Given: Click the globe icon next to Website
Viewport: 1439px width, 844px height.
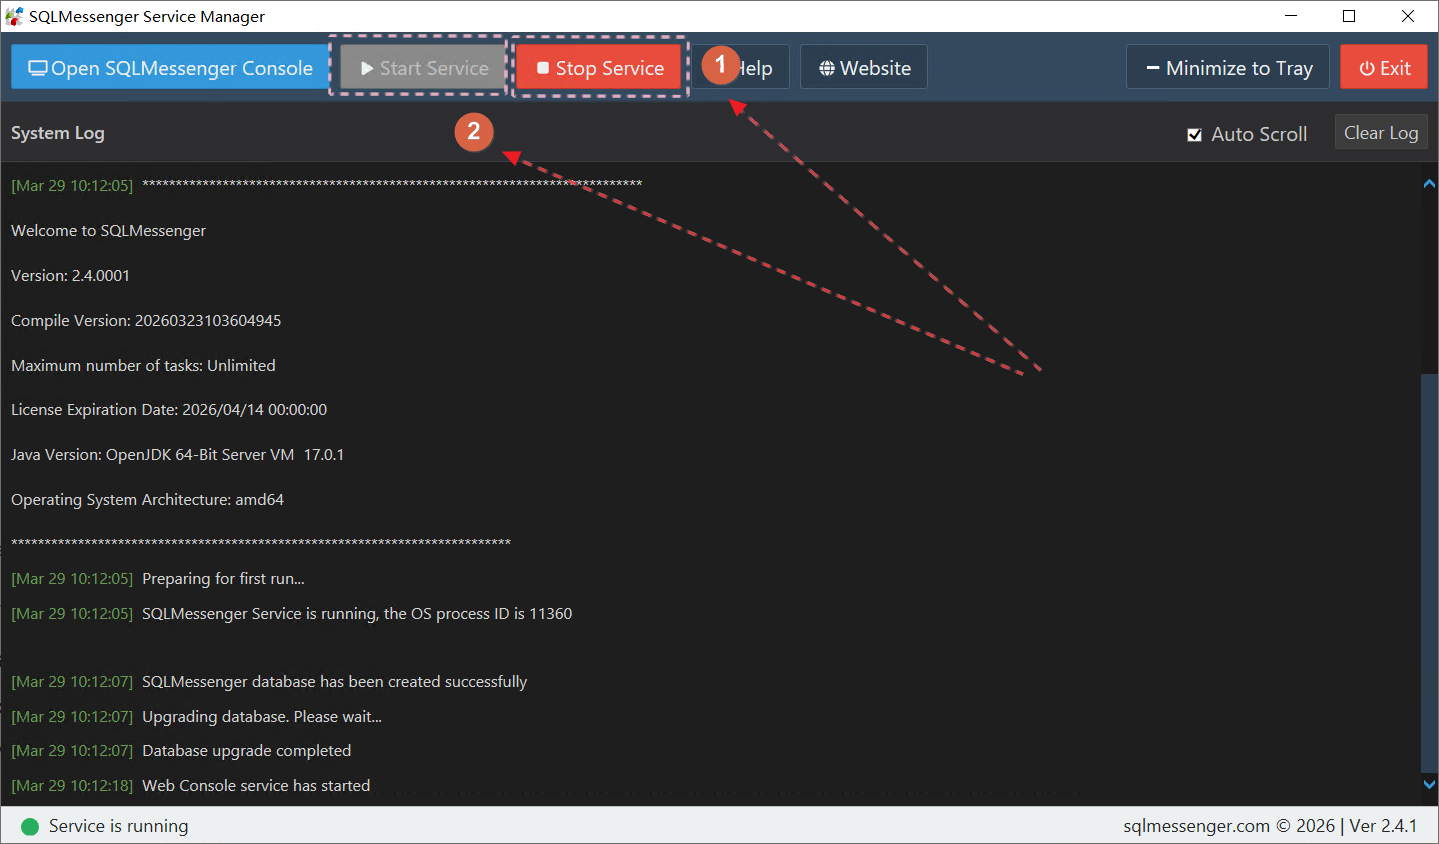Looking at the screenshot, I should coord(828,67).
